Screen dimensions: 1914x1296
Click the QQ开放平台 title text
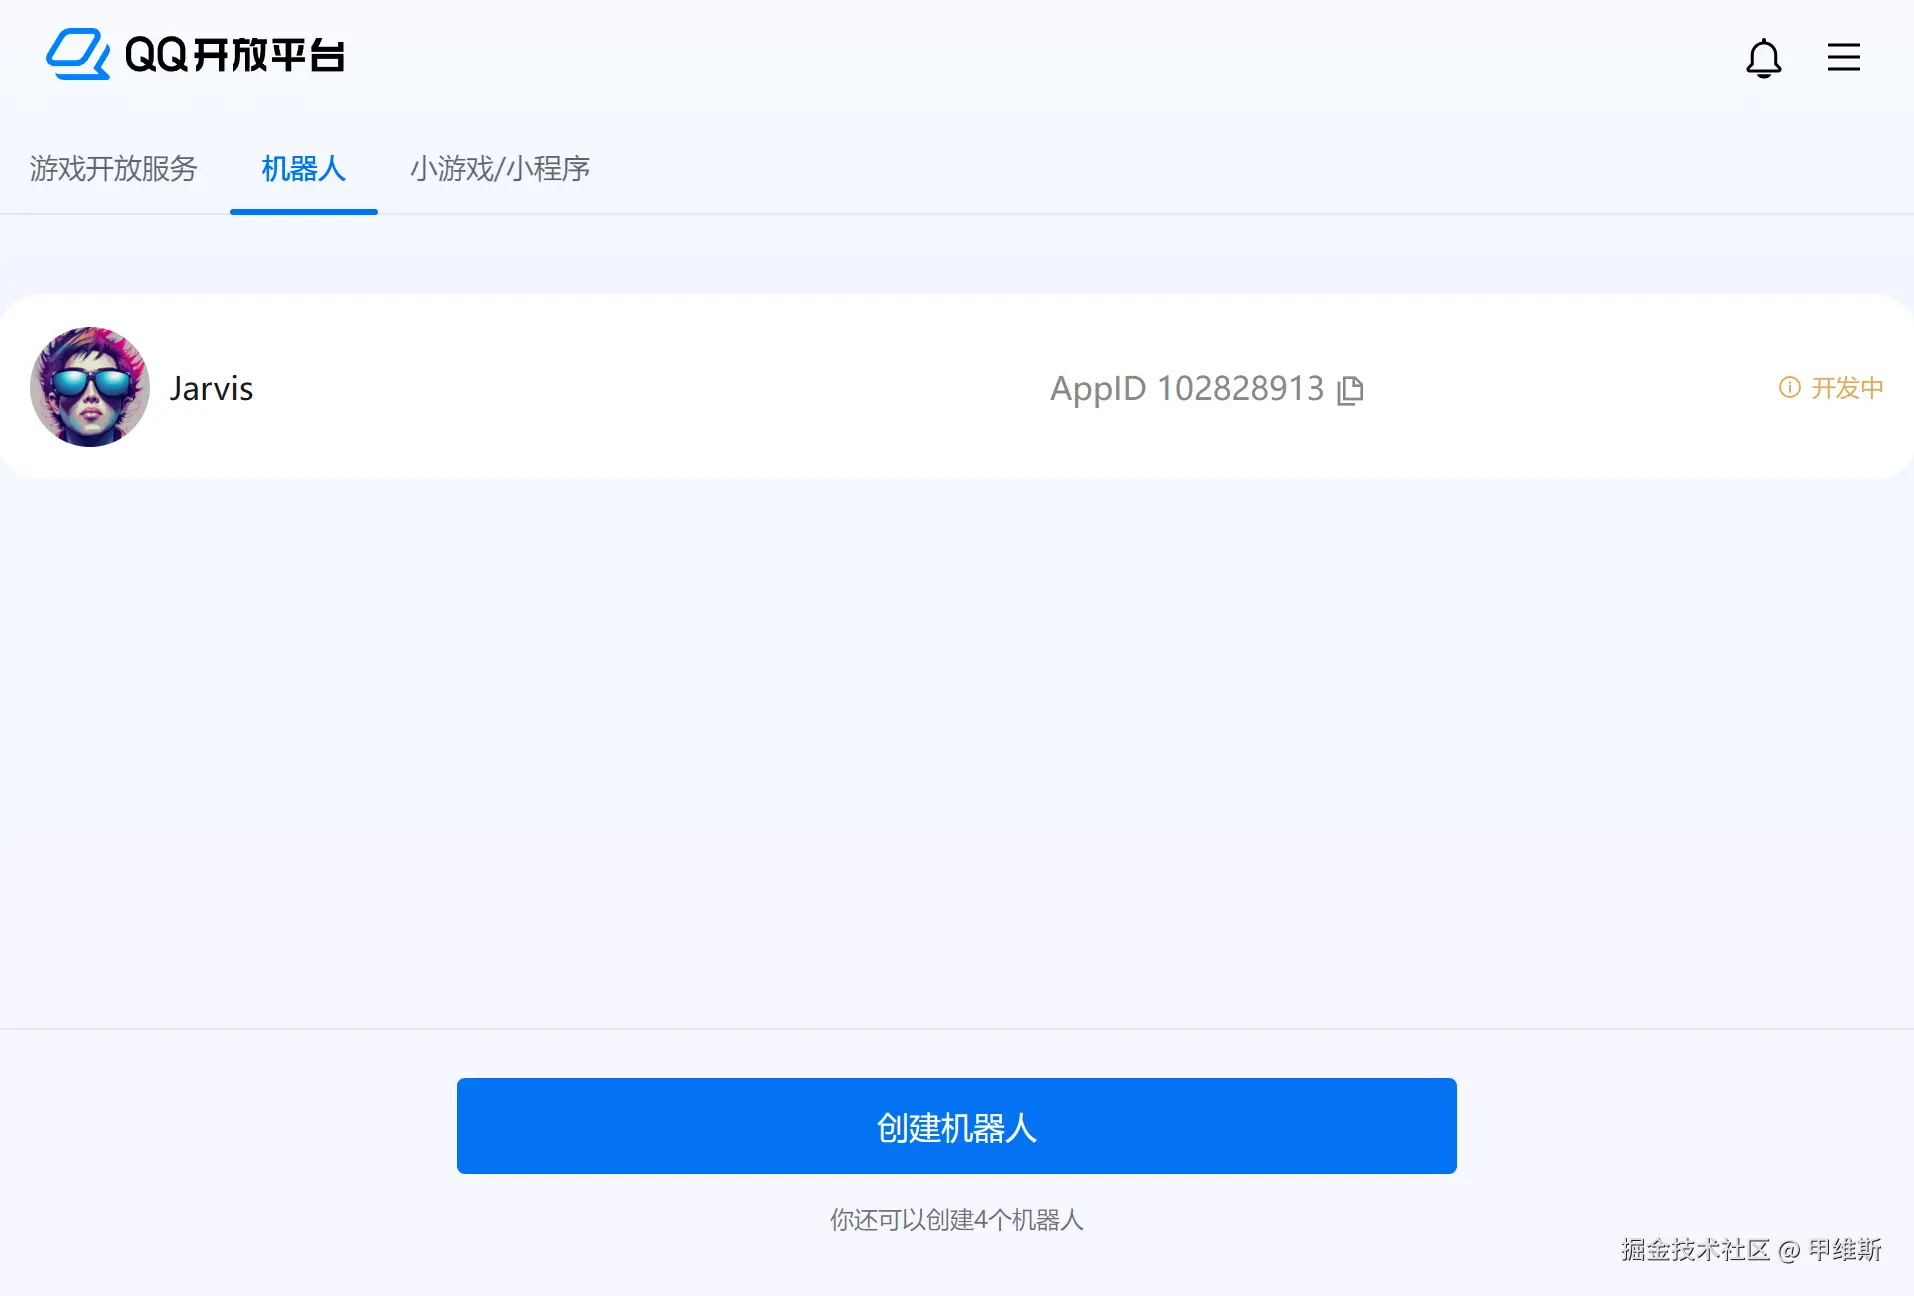(235, 55)
